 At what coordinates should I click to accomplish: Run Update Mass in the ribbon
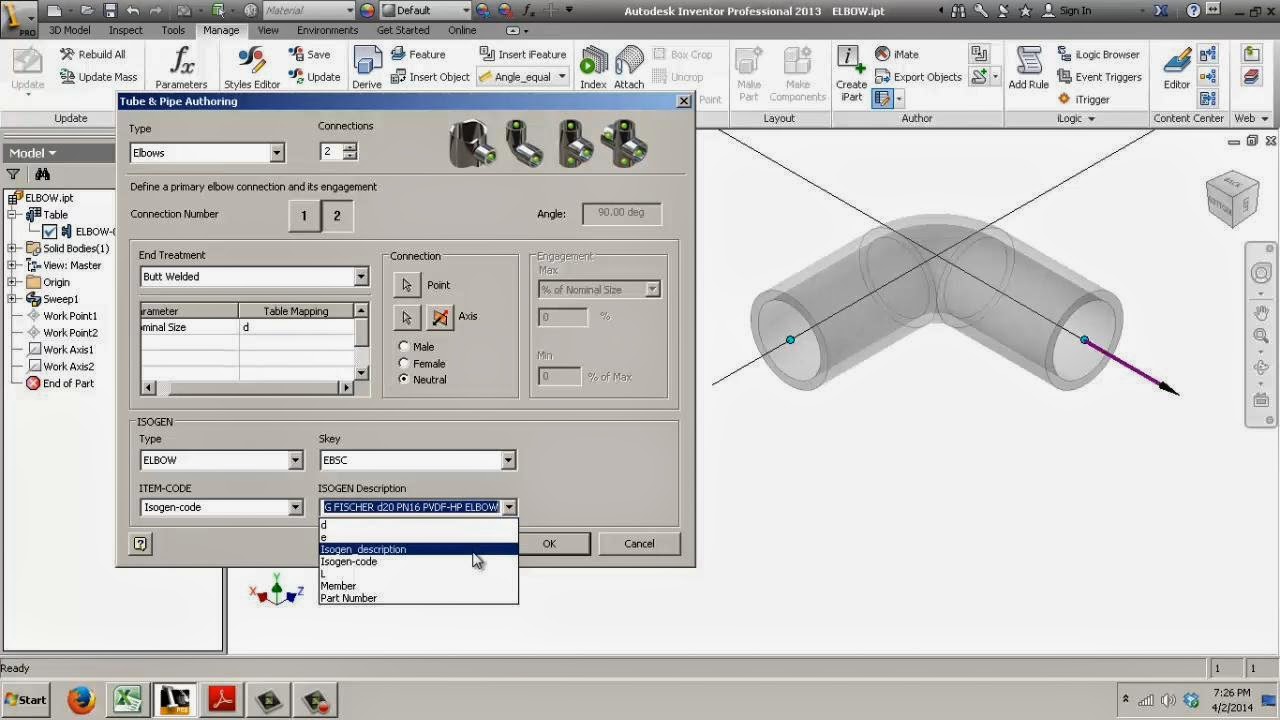click(x=98, y=77)
